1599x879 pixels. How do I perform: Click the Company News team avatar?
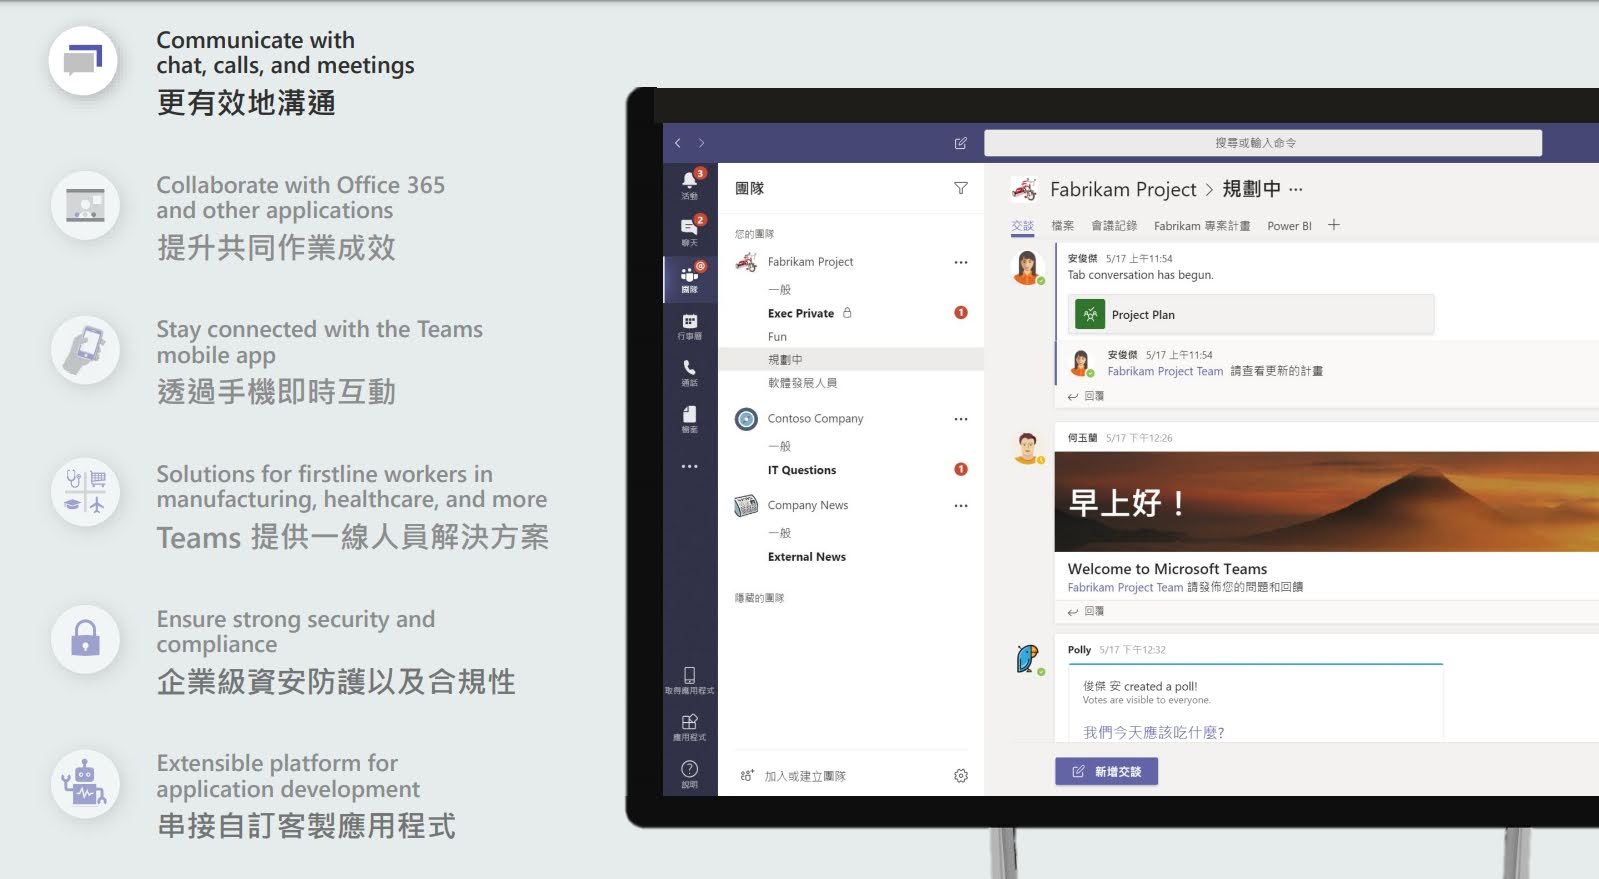pos(746,505)
